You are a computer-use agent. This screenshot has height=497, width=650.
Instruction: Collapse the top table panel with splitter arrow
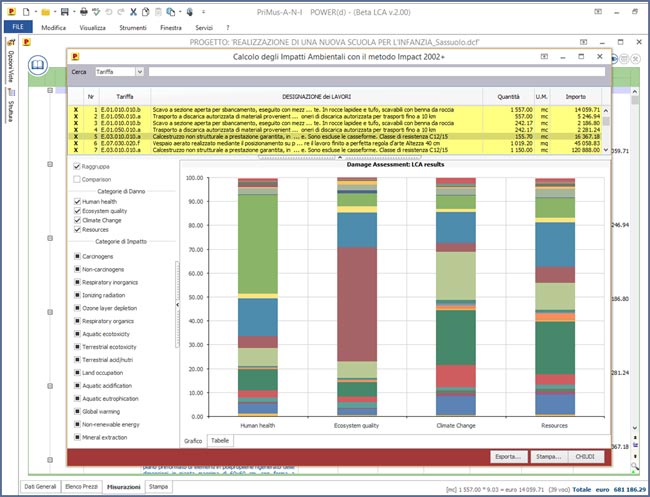click(x=340, y=157)
